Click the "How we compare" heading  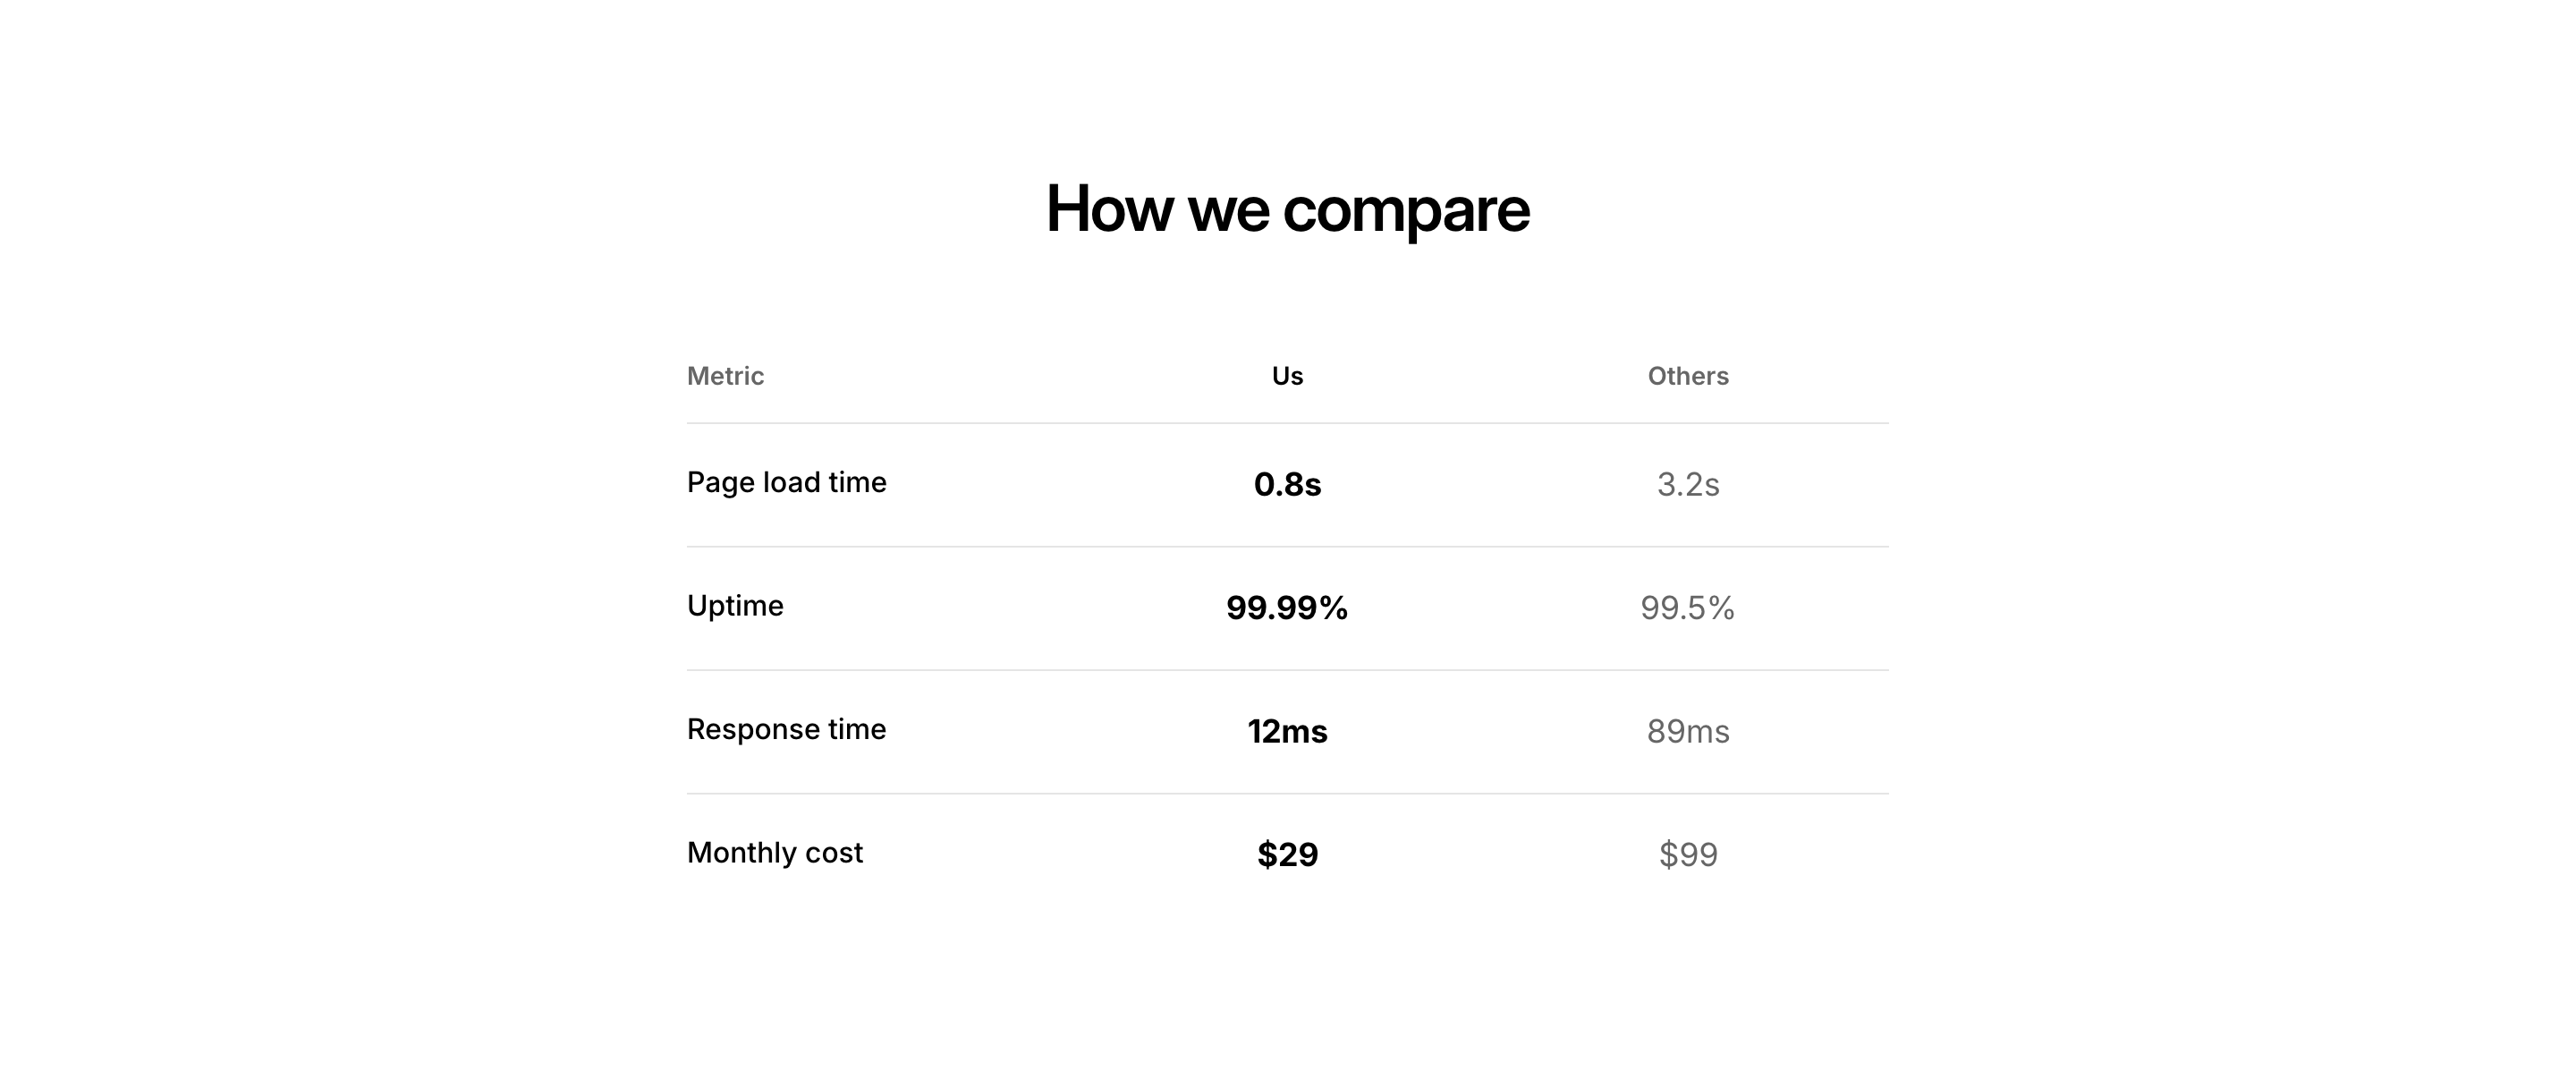point(1287,209)
